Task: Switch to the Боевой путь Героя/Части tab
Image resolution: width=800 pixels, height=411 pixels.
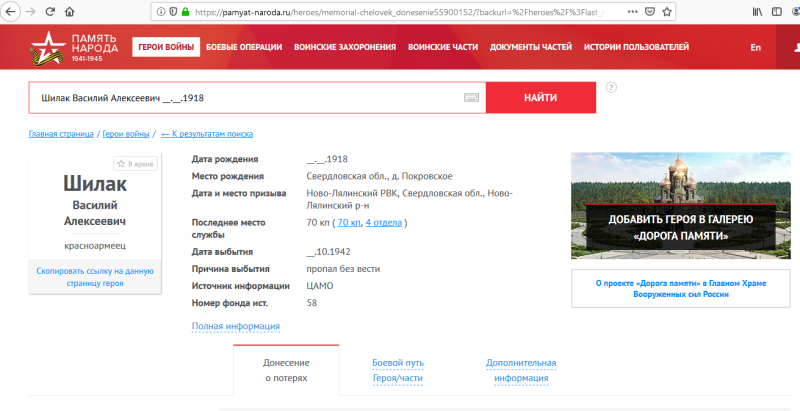Action: coord(398,370)
